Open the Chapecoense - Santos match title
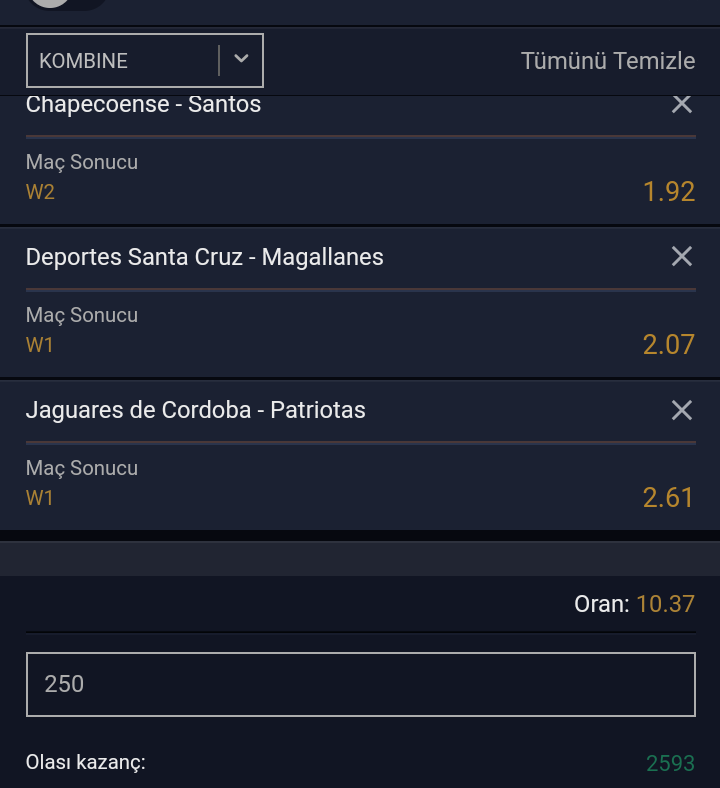720x788 pixels. coord(143,104)
